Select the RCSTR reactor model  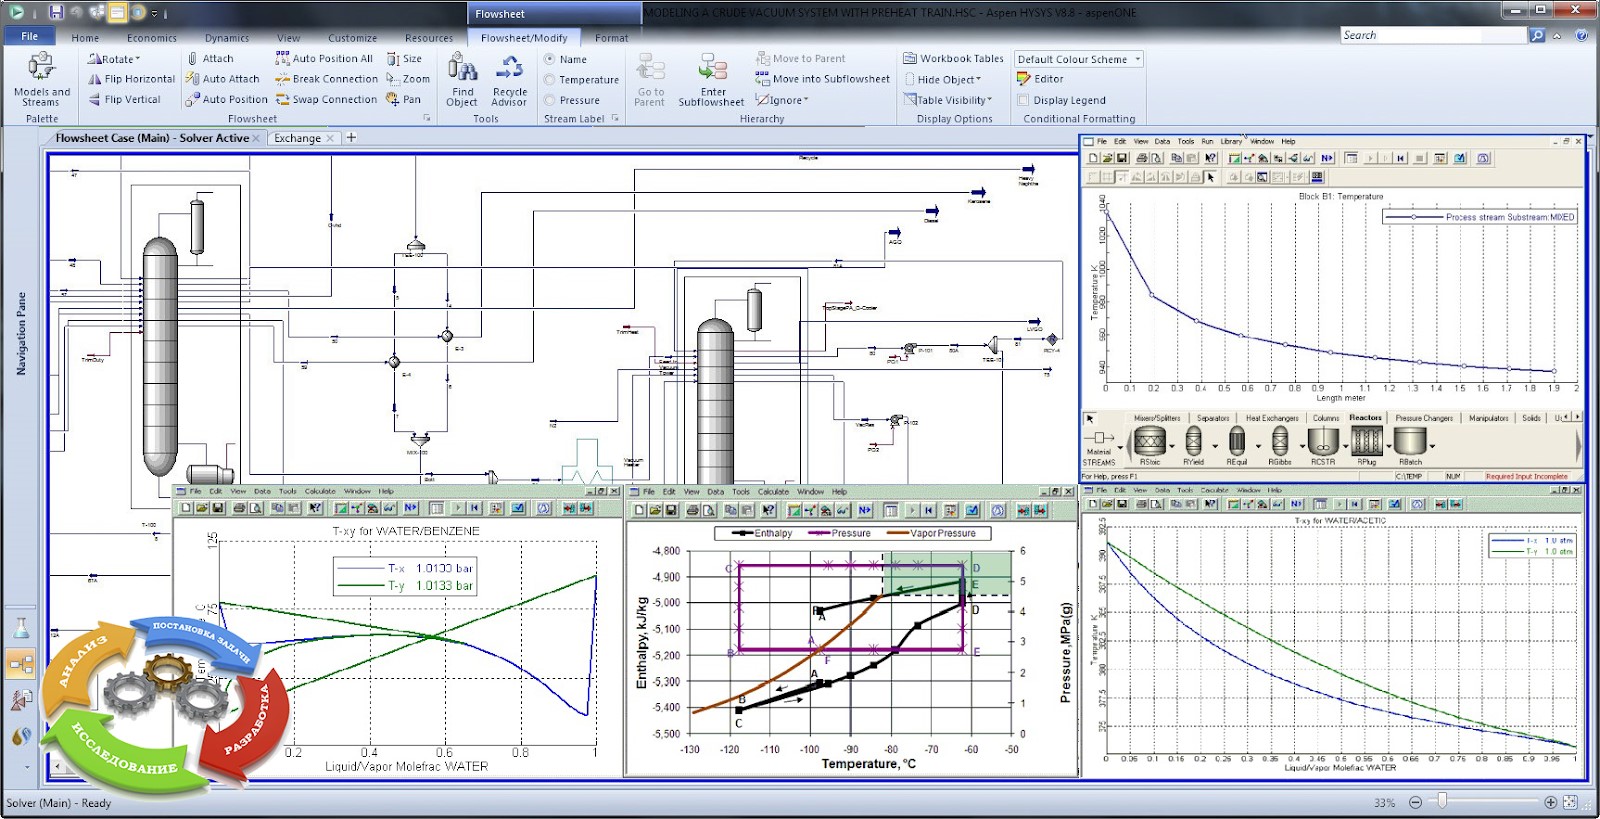(x=1323, y=441)
